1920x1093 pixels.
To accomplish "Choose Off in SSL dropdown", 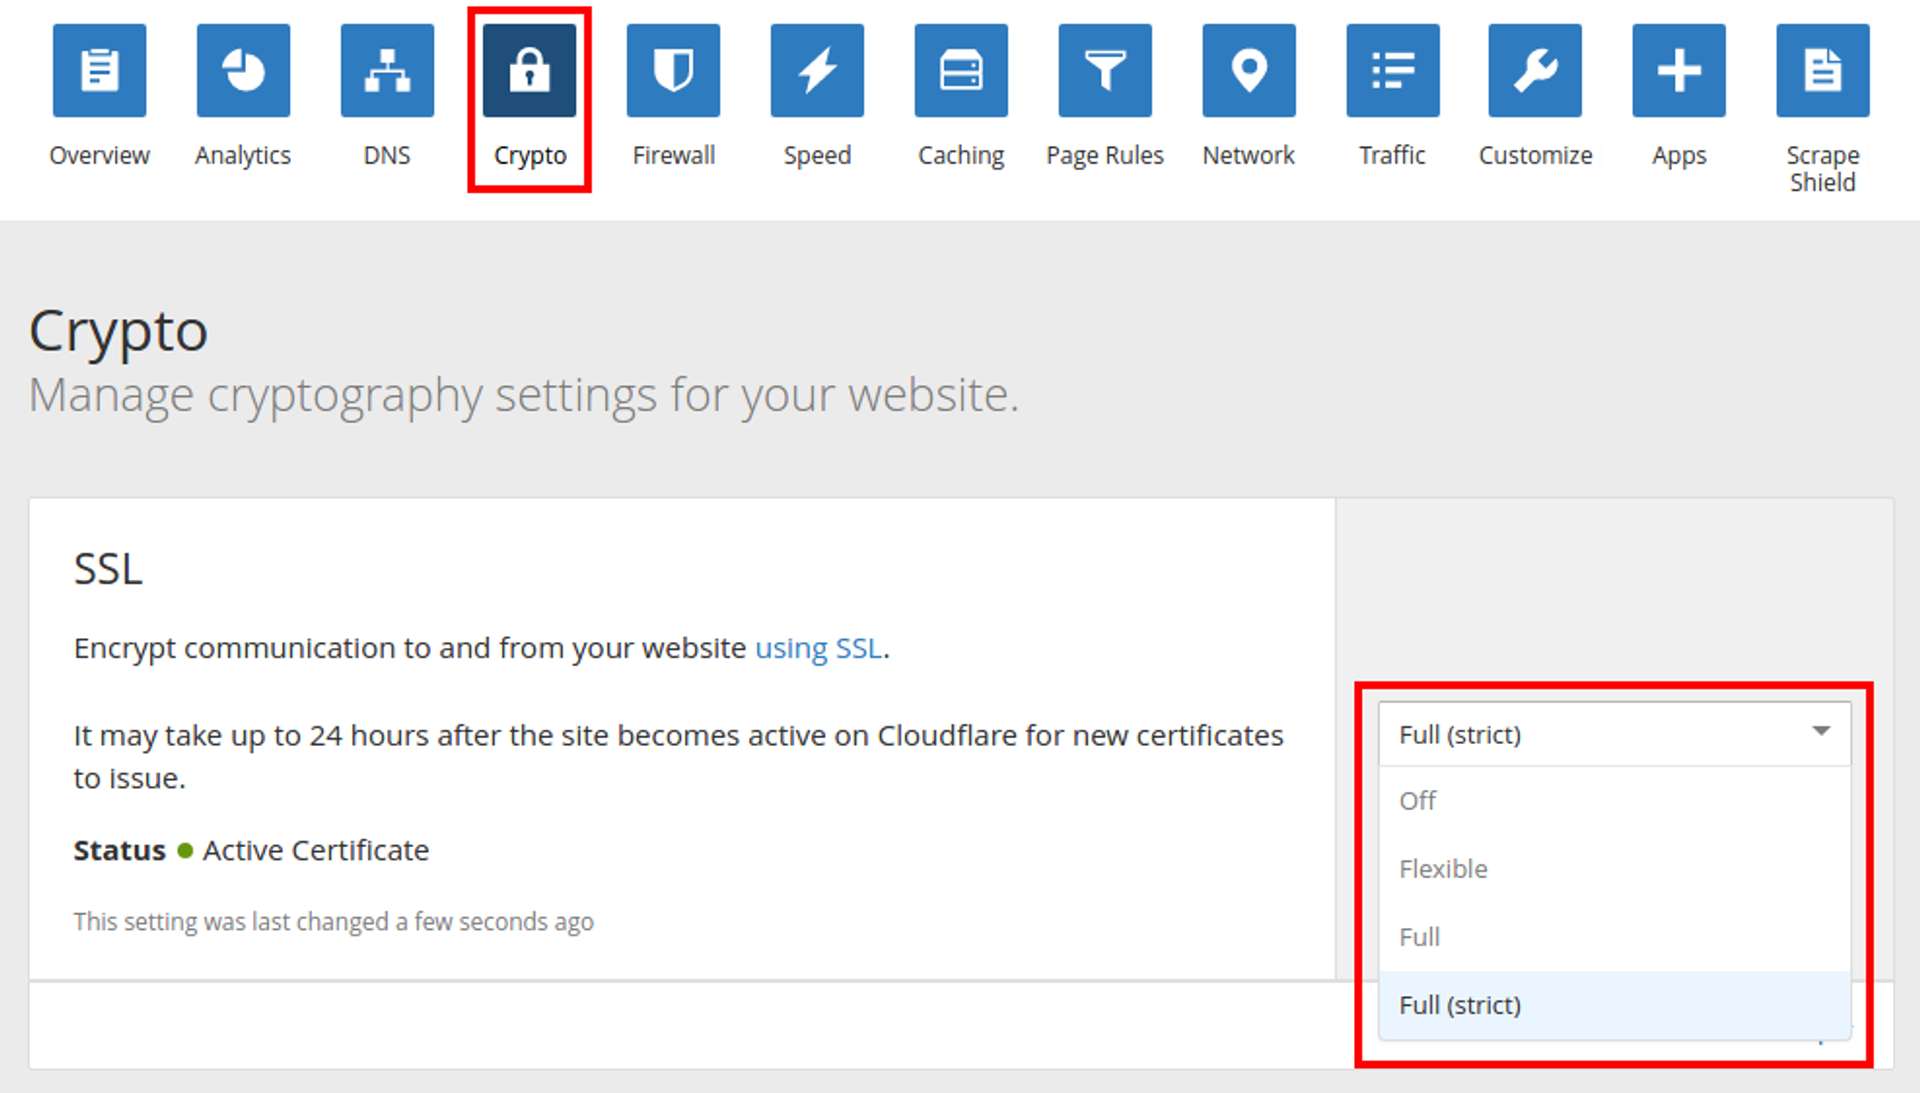I will [x=1418, y=801].
